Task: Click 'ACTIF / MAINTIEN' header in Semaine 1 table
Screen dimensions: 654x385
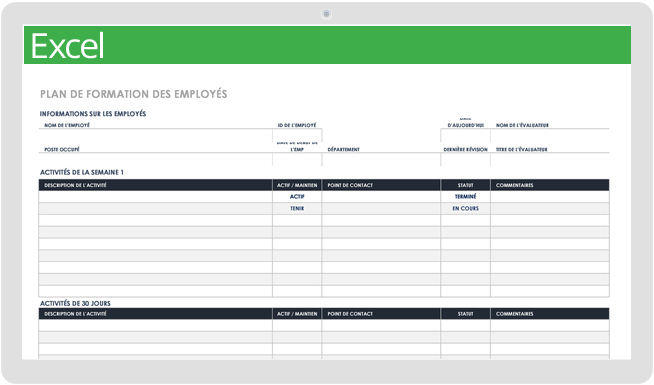Action: tap(297, 185)
